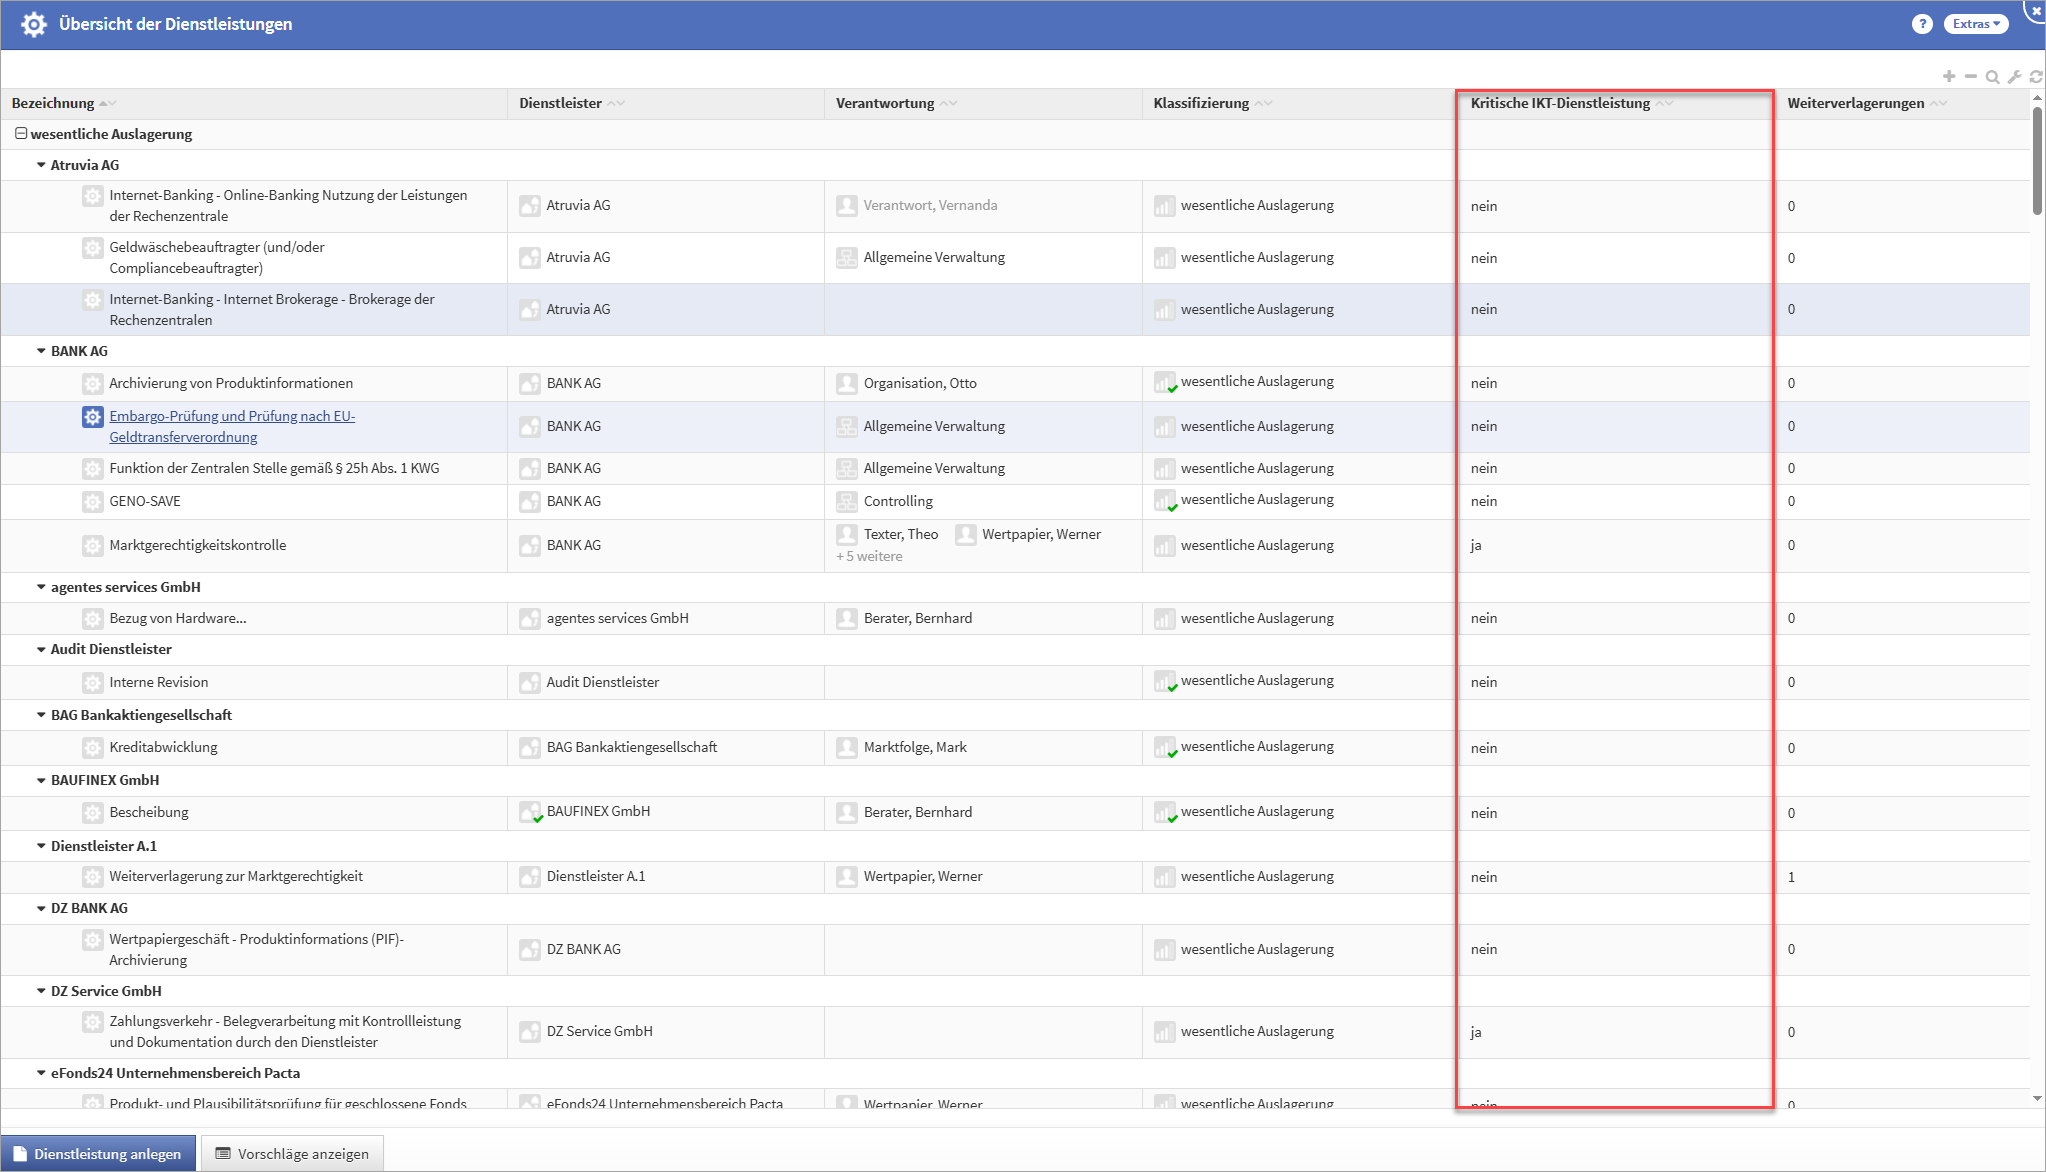The width and height of the screenshot is (2046, 1172).
Task: Click the Dienstleistung anlegen button
Action: 98,1153
